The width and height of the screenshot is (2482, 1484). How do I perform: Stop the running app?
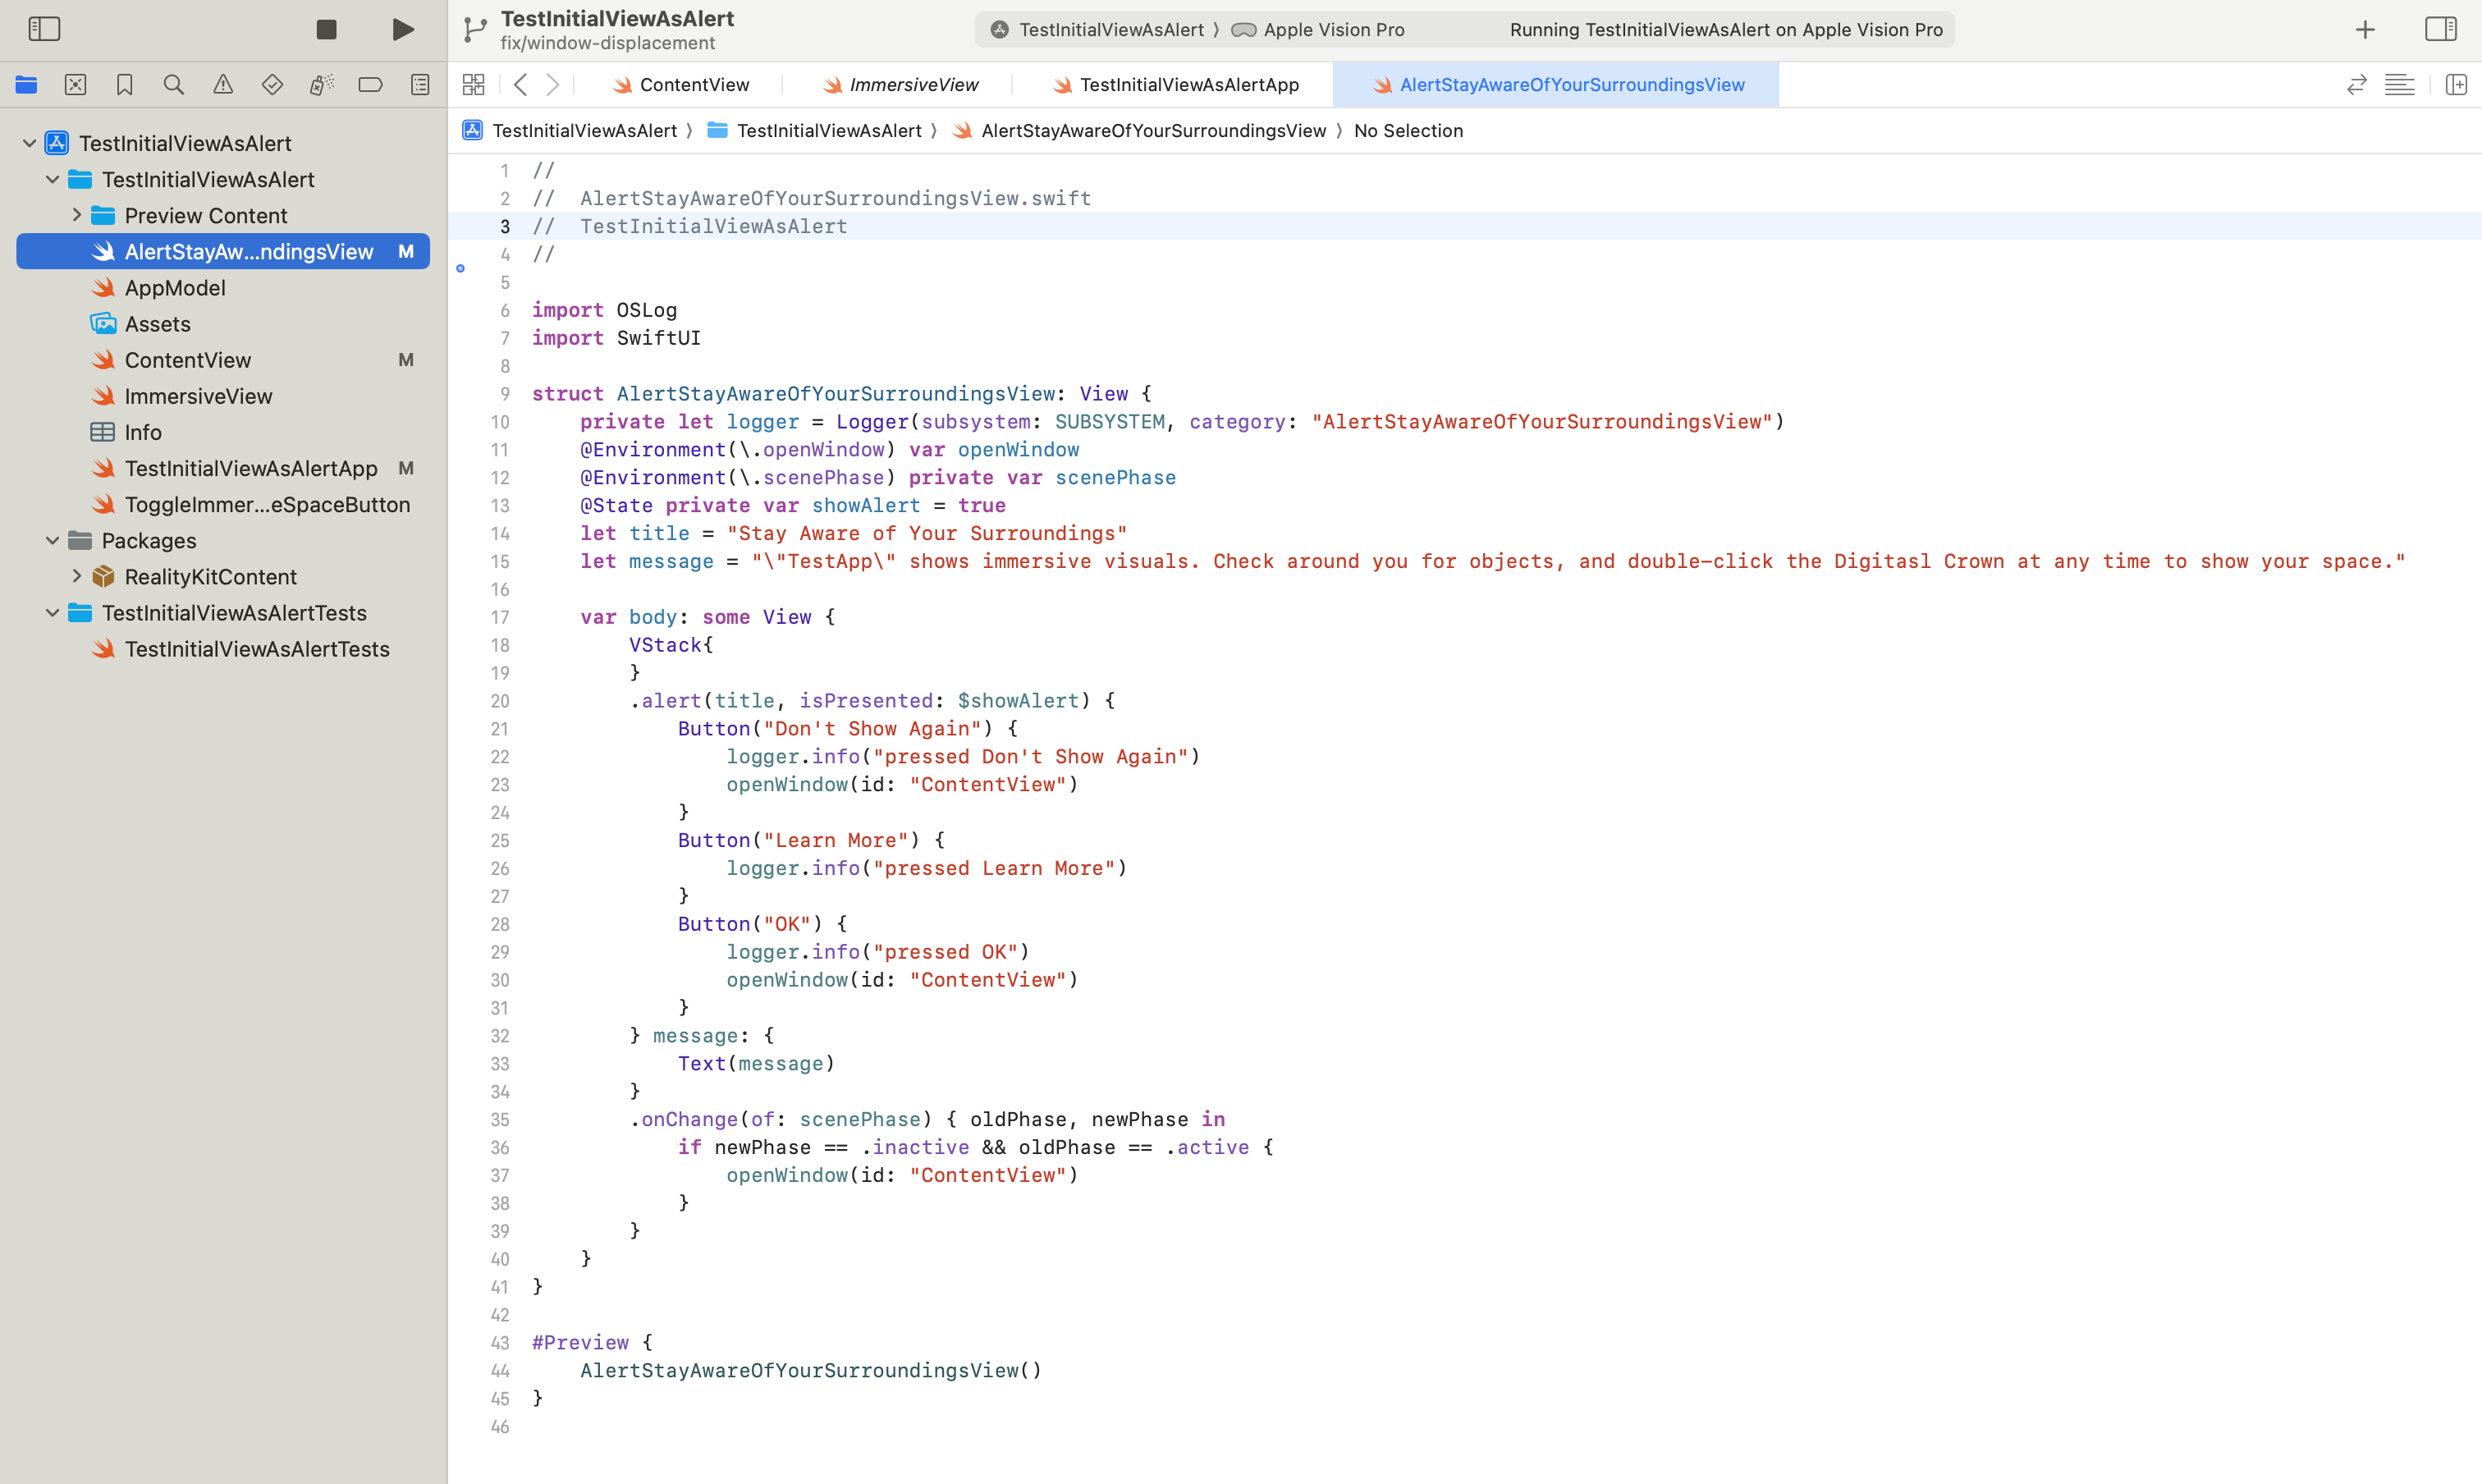[x=326, y=29]
